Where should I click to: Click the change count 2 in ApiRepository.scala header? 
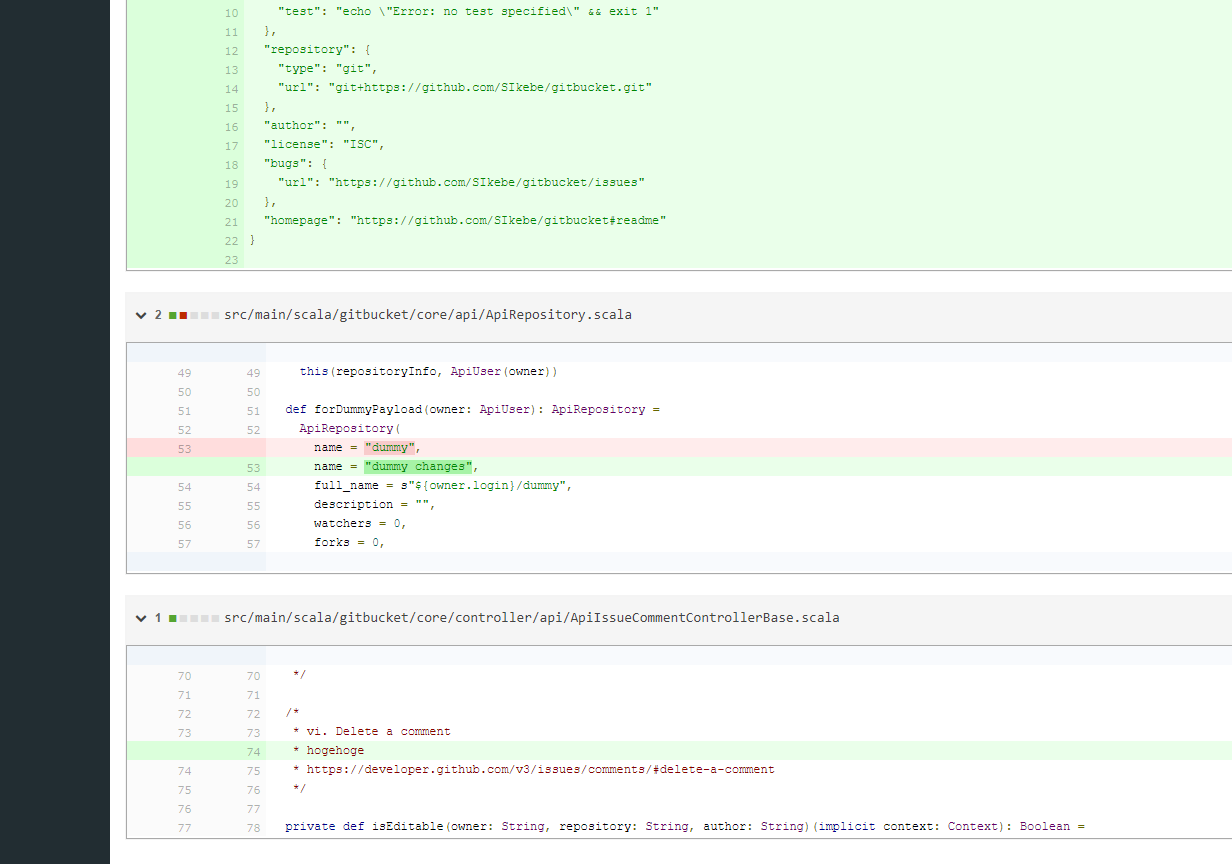pyautogui.click(x=158, y=315)
